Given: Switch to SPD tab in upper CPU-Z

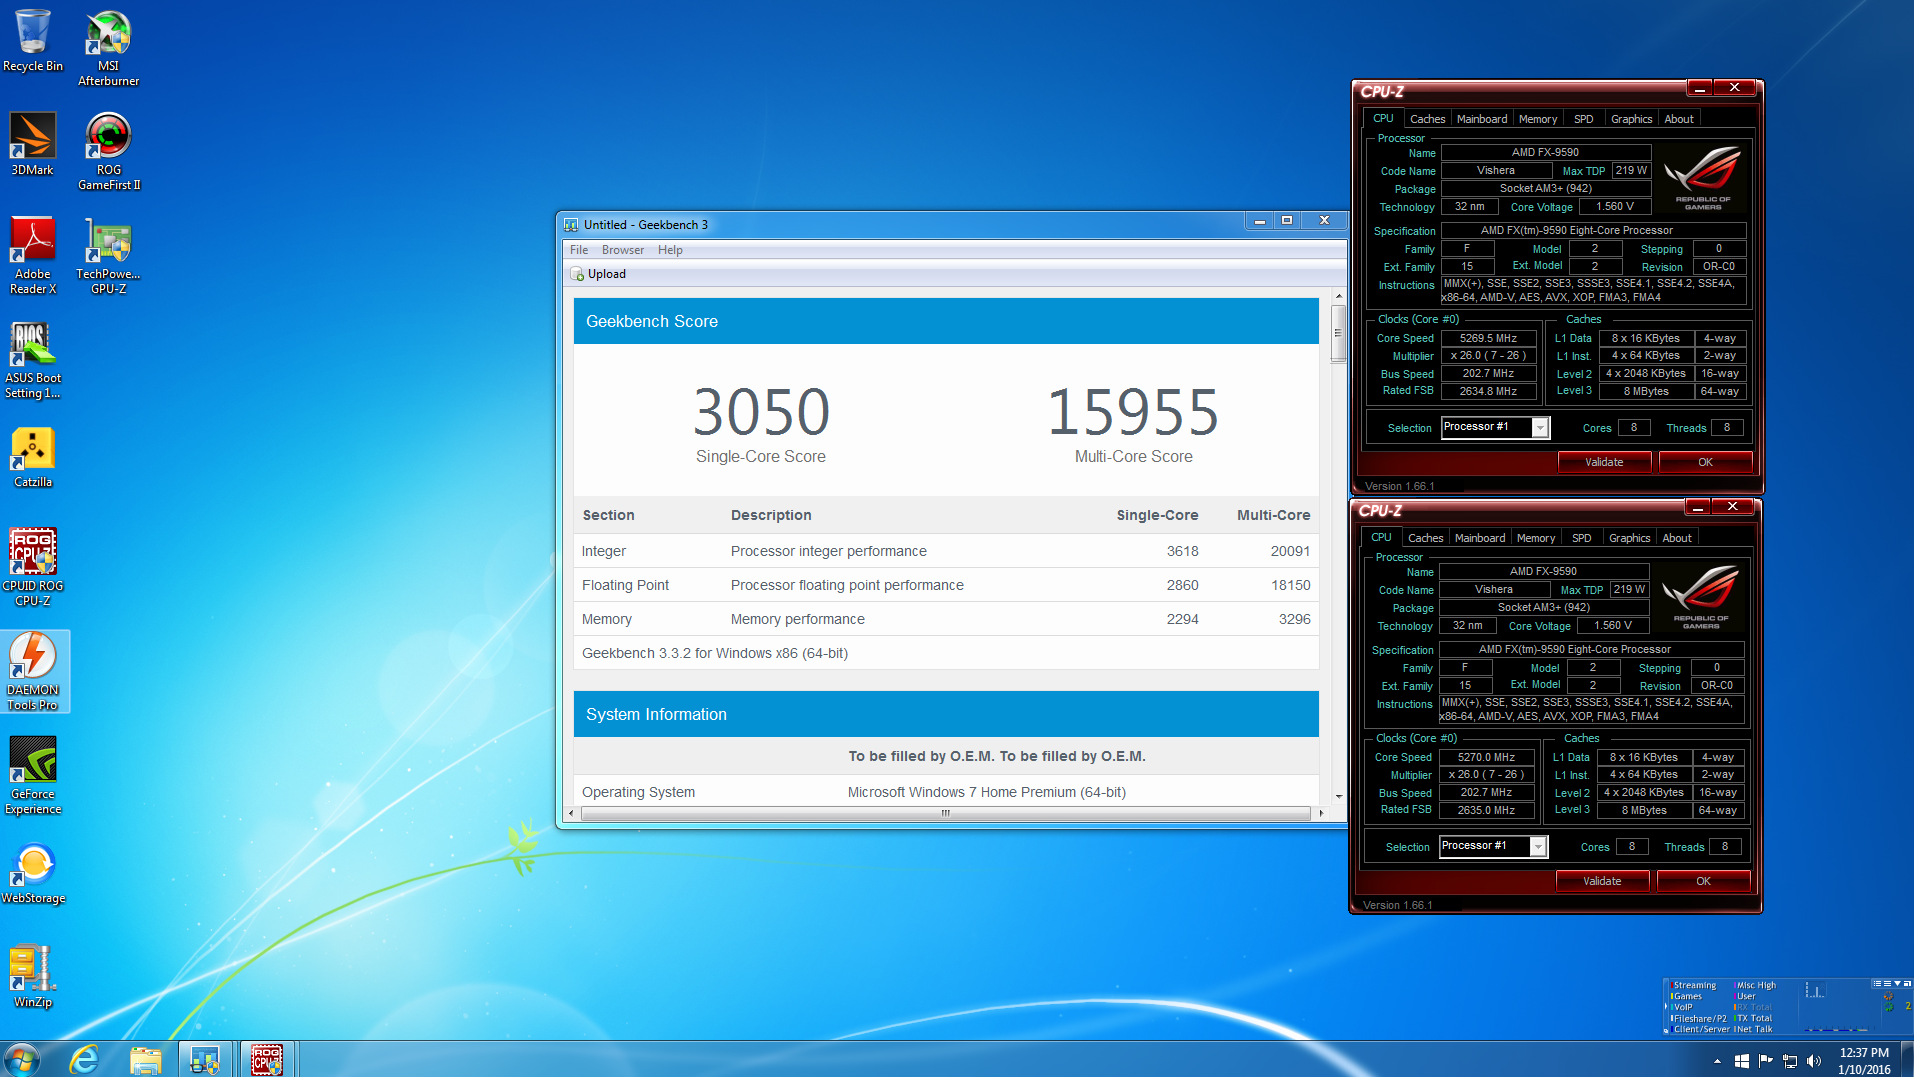Looking at the screenshot, I should point(1584,119).
